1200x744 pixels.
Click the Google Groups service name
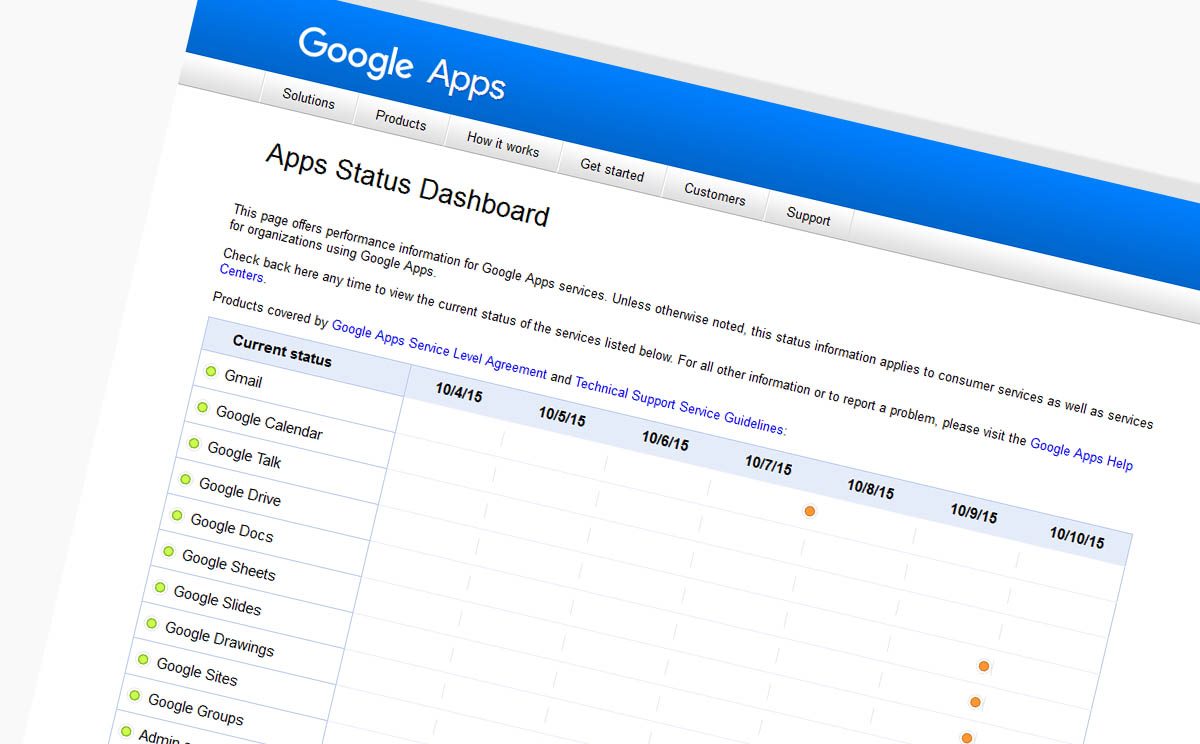pos(196,708)
